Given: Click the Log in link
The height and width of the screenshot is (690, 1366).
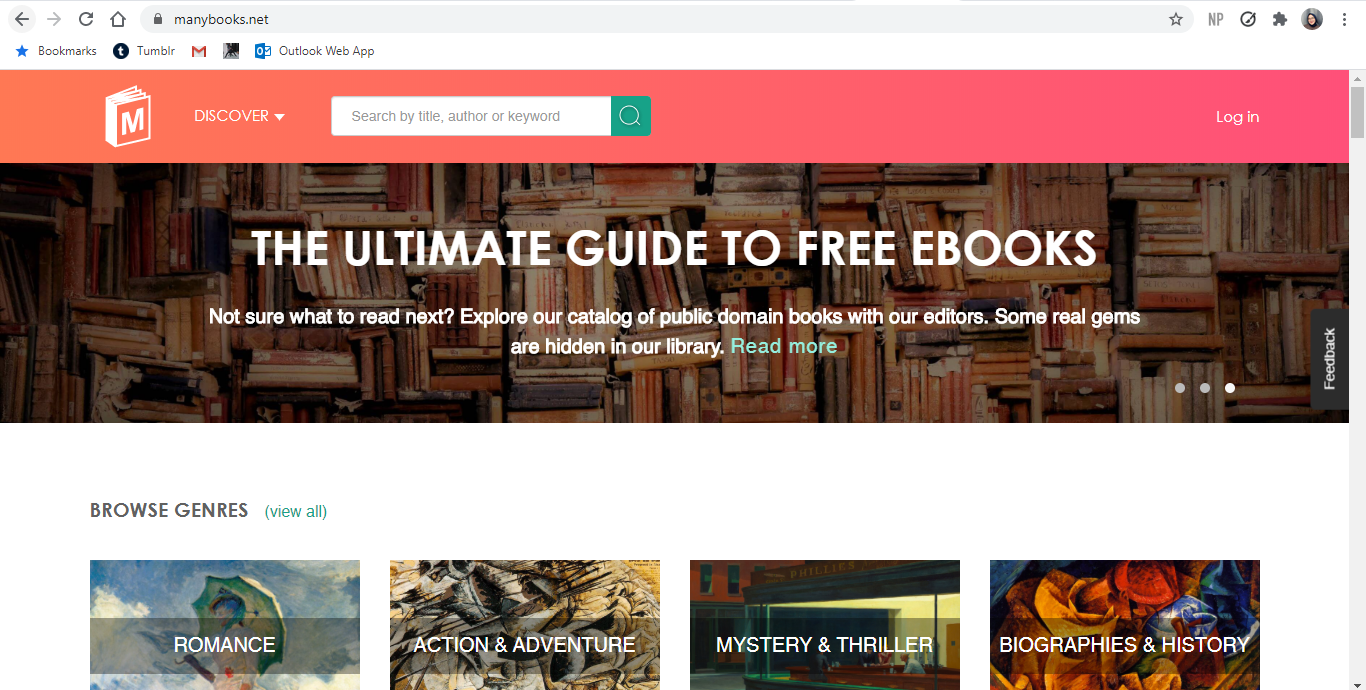Looking at the screenshot, I should click(1237, 117).
